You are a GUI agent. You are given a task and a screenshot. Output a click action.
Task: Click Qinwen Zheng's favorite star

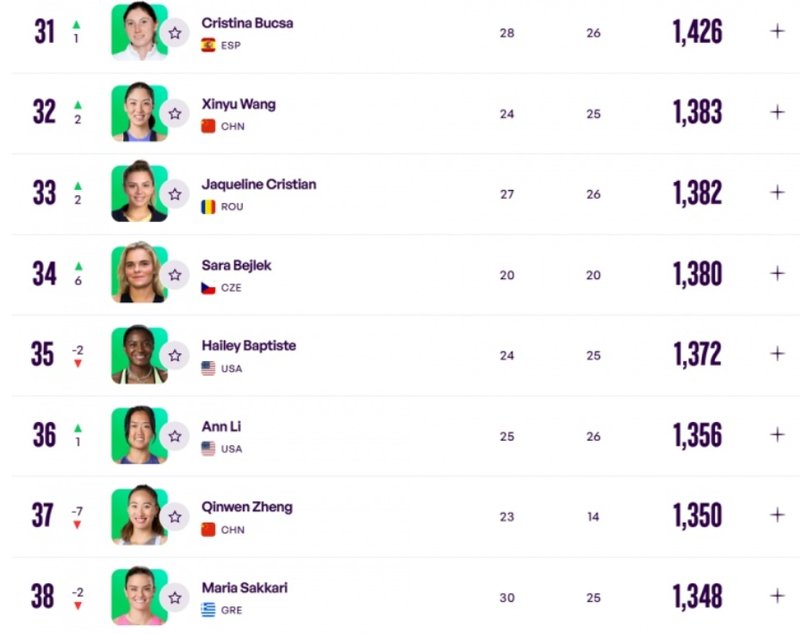coord(175,517)
